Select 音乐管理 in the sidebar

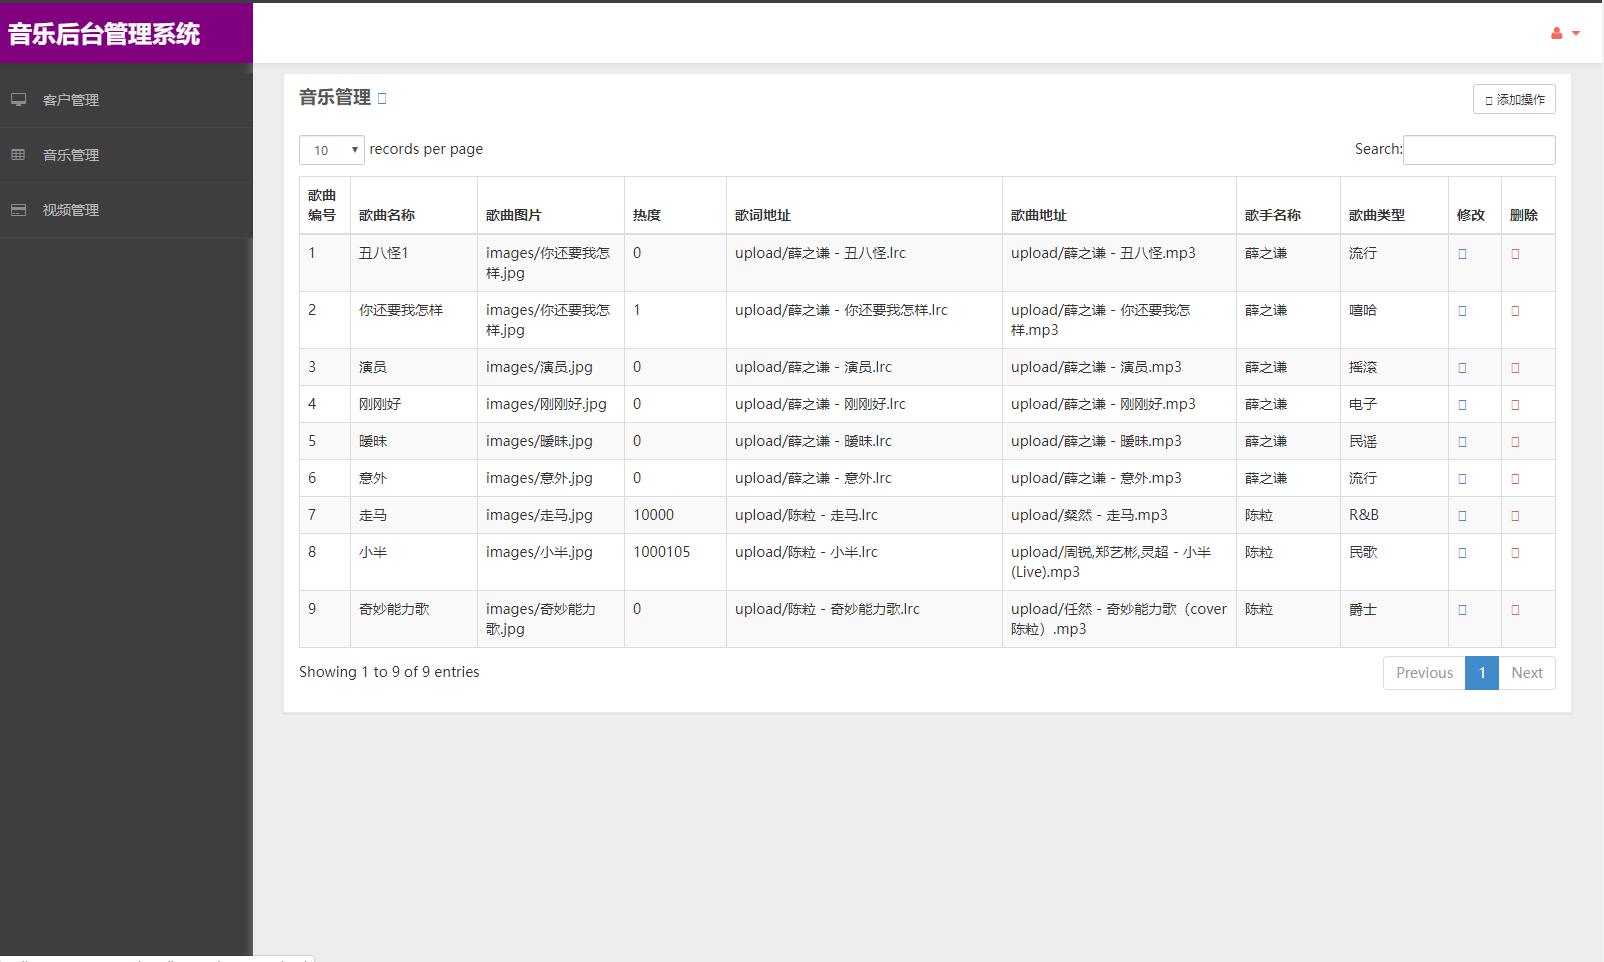(x=70, y=155)
